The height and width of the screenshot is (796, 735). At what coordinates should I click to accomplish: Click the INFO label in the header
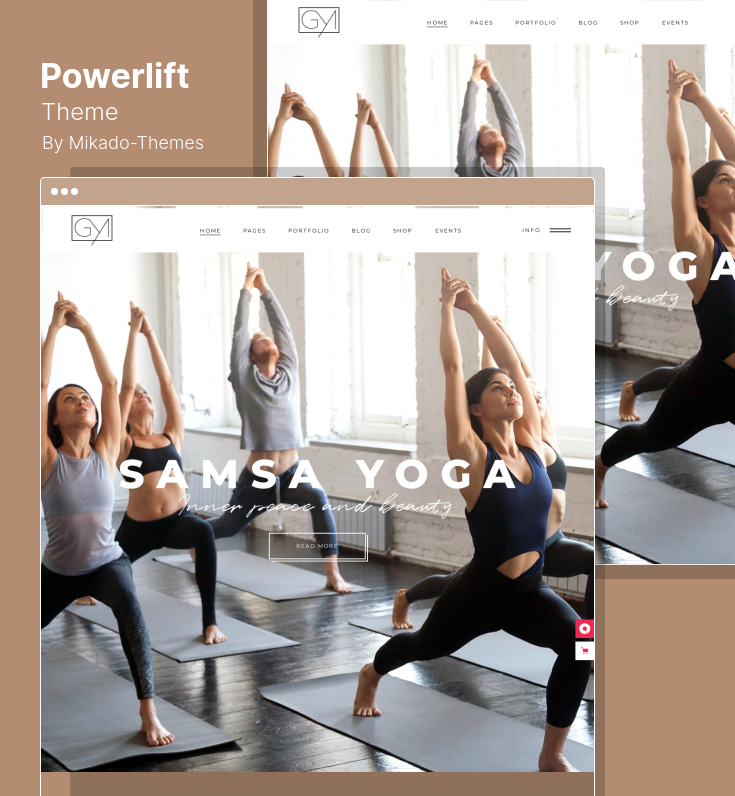pos(531,230)
